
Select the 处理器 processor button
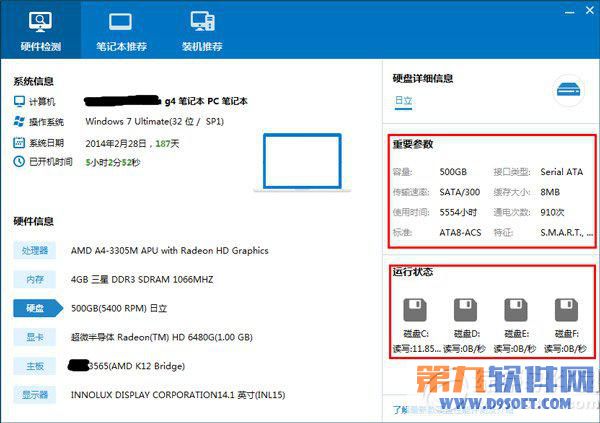[34, 250]
